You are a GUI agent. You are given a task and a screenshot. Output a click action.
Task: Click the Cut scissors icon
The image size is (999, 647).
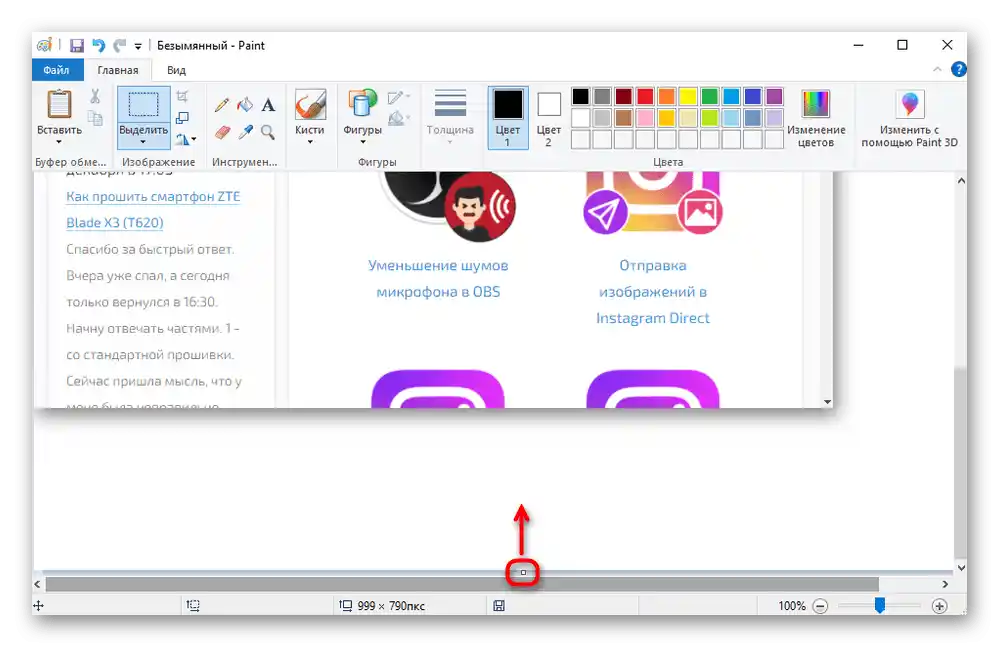[95, 97]
